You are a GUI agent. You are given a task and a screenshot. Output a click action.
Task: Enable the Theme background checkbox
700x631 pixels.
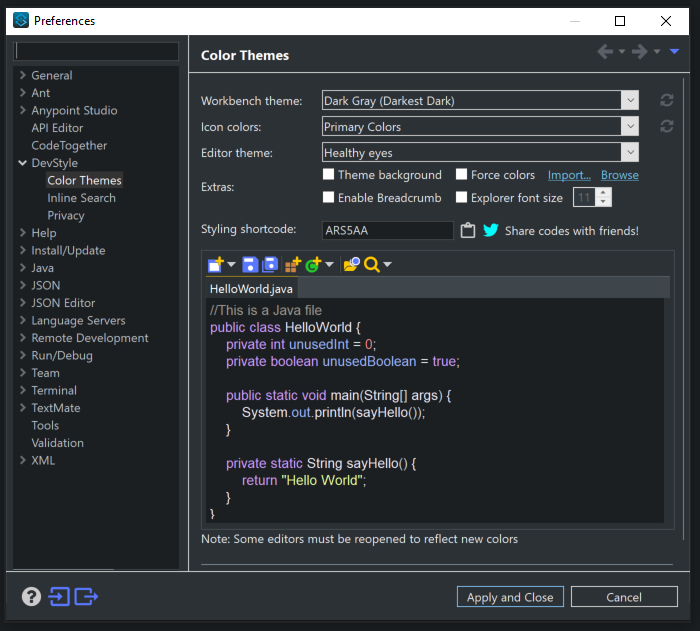[329, 175]
